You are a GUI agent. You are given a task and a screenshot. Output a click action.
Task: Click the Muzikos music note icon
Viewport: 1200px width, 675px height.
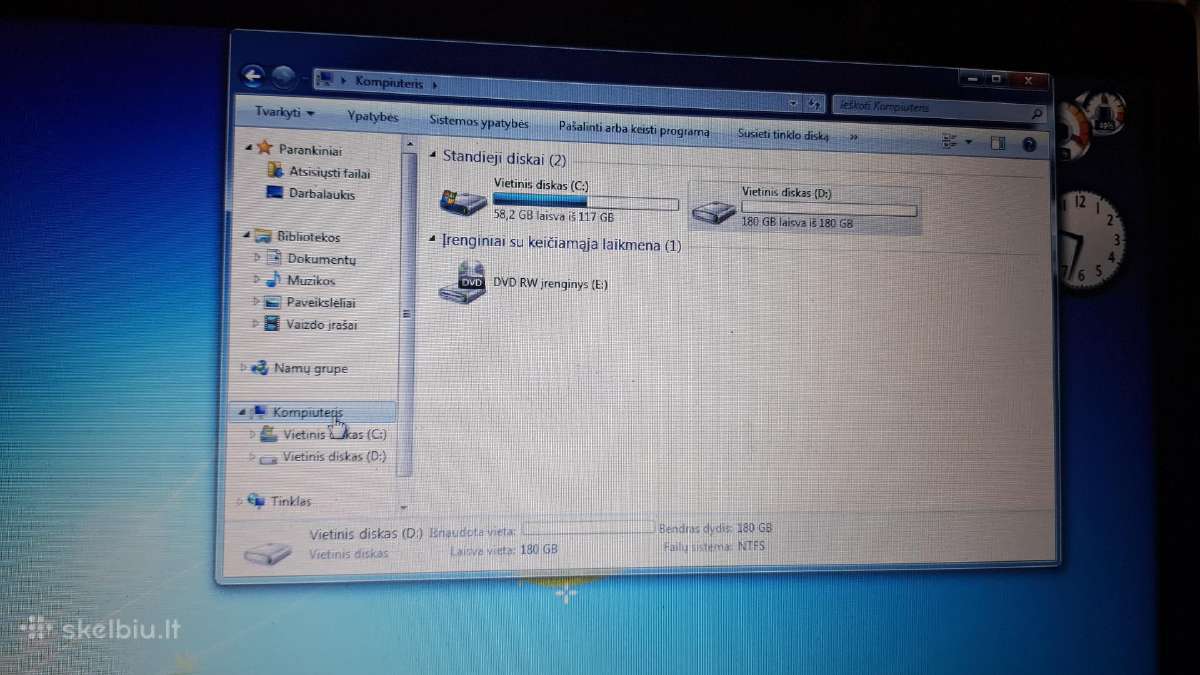click(273, 280)
